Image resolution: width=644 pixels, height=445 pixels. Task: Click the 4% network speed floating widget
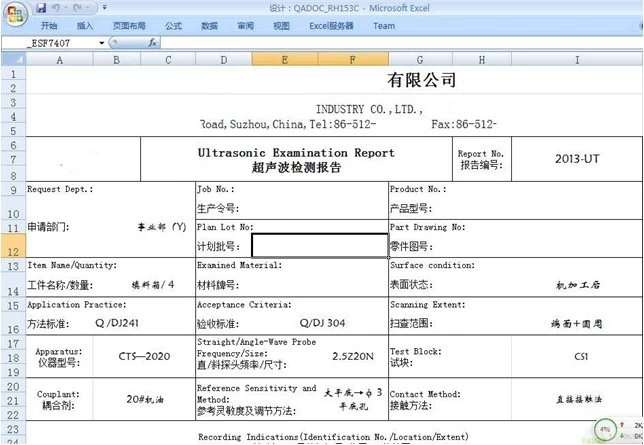coord(605,430)
